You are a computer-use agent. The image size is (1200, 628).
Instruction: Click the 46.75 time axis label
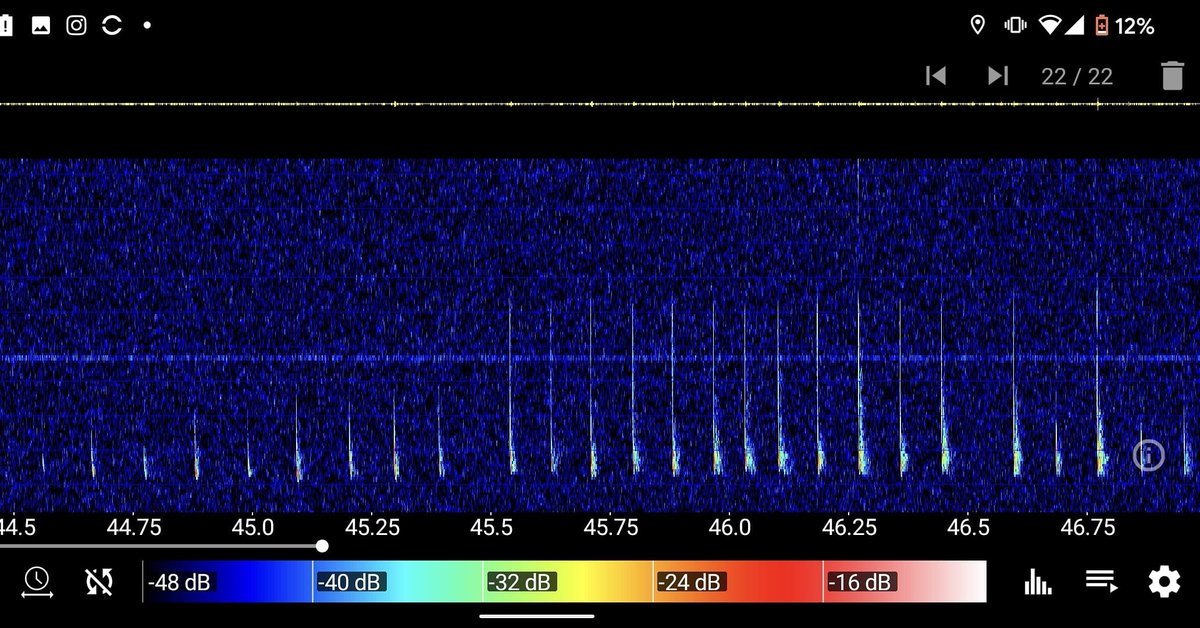point(1087,526)
